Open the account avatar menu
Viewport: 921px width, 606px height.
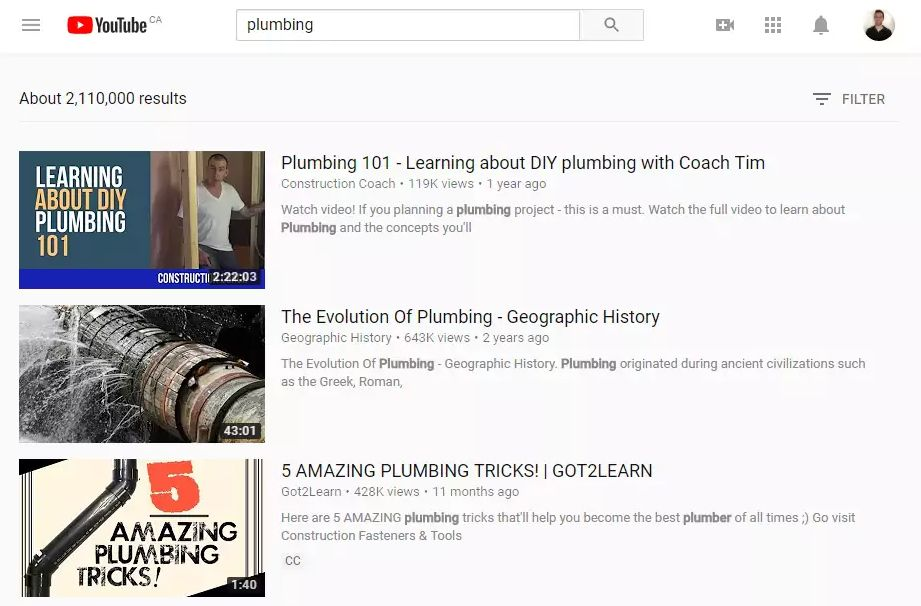click(x=879, y=25)
